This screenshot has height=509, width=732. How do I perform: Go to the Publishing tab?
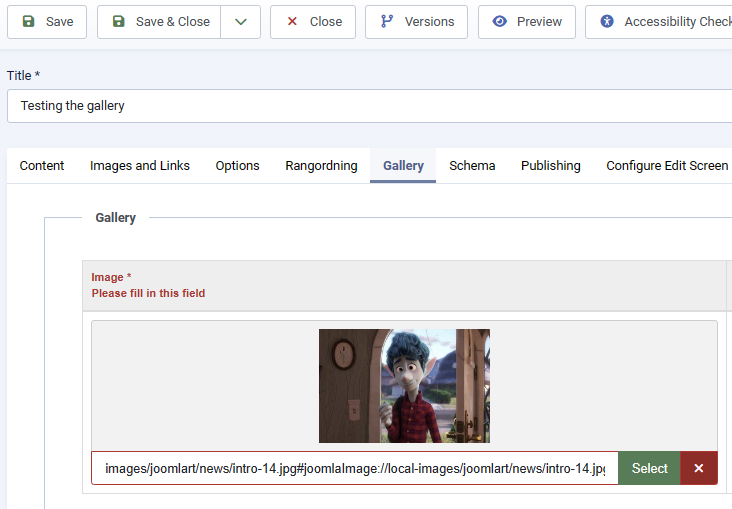click(x=550, y=166)
